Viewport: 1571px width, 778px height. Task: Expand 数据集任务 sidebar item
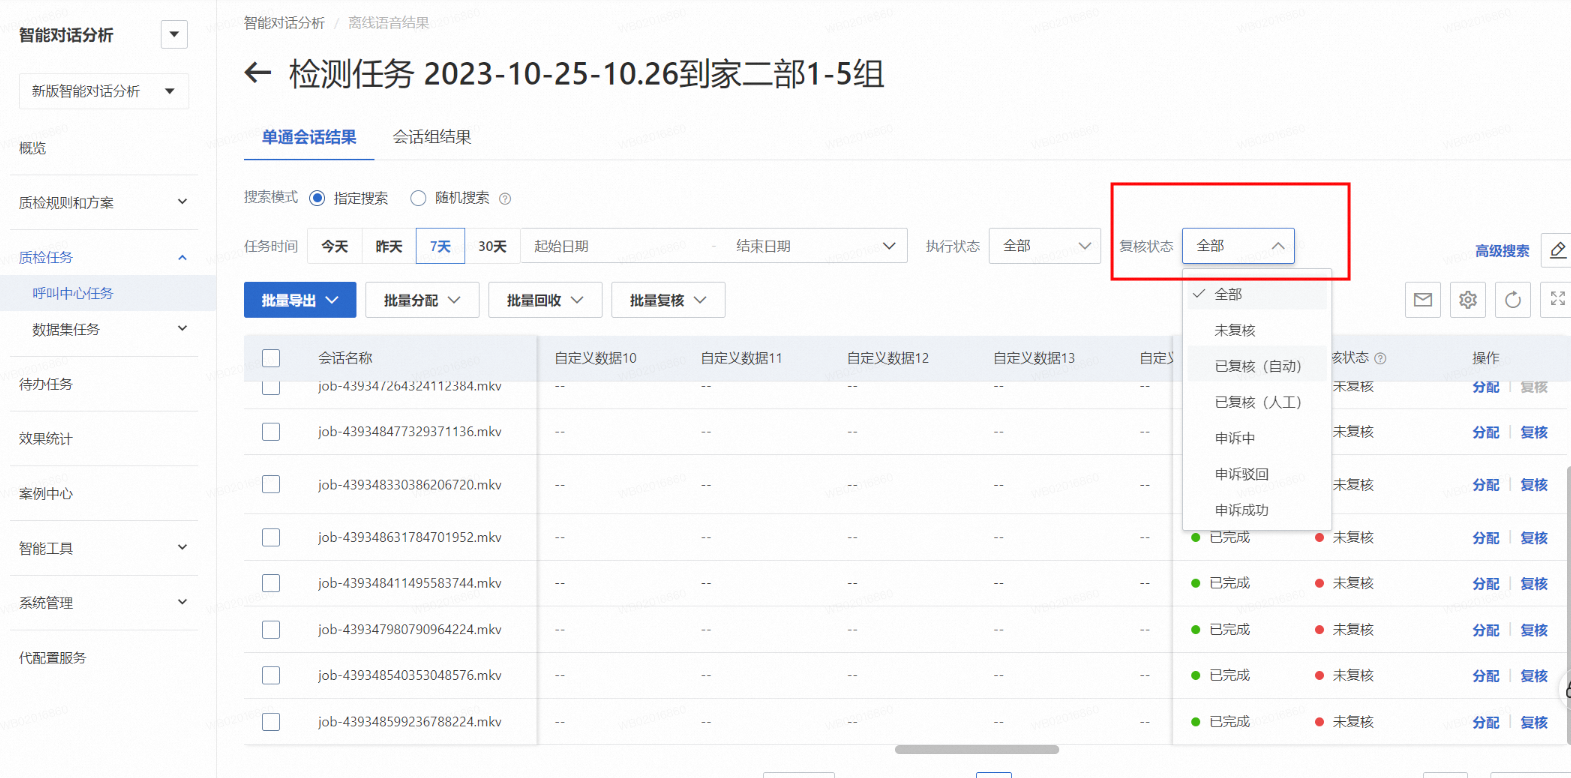click(182, 329)
